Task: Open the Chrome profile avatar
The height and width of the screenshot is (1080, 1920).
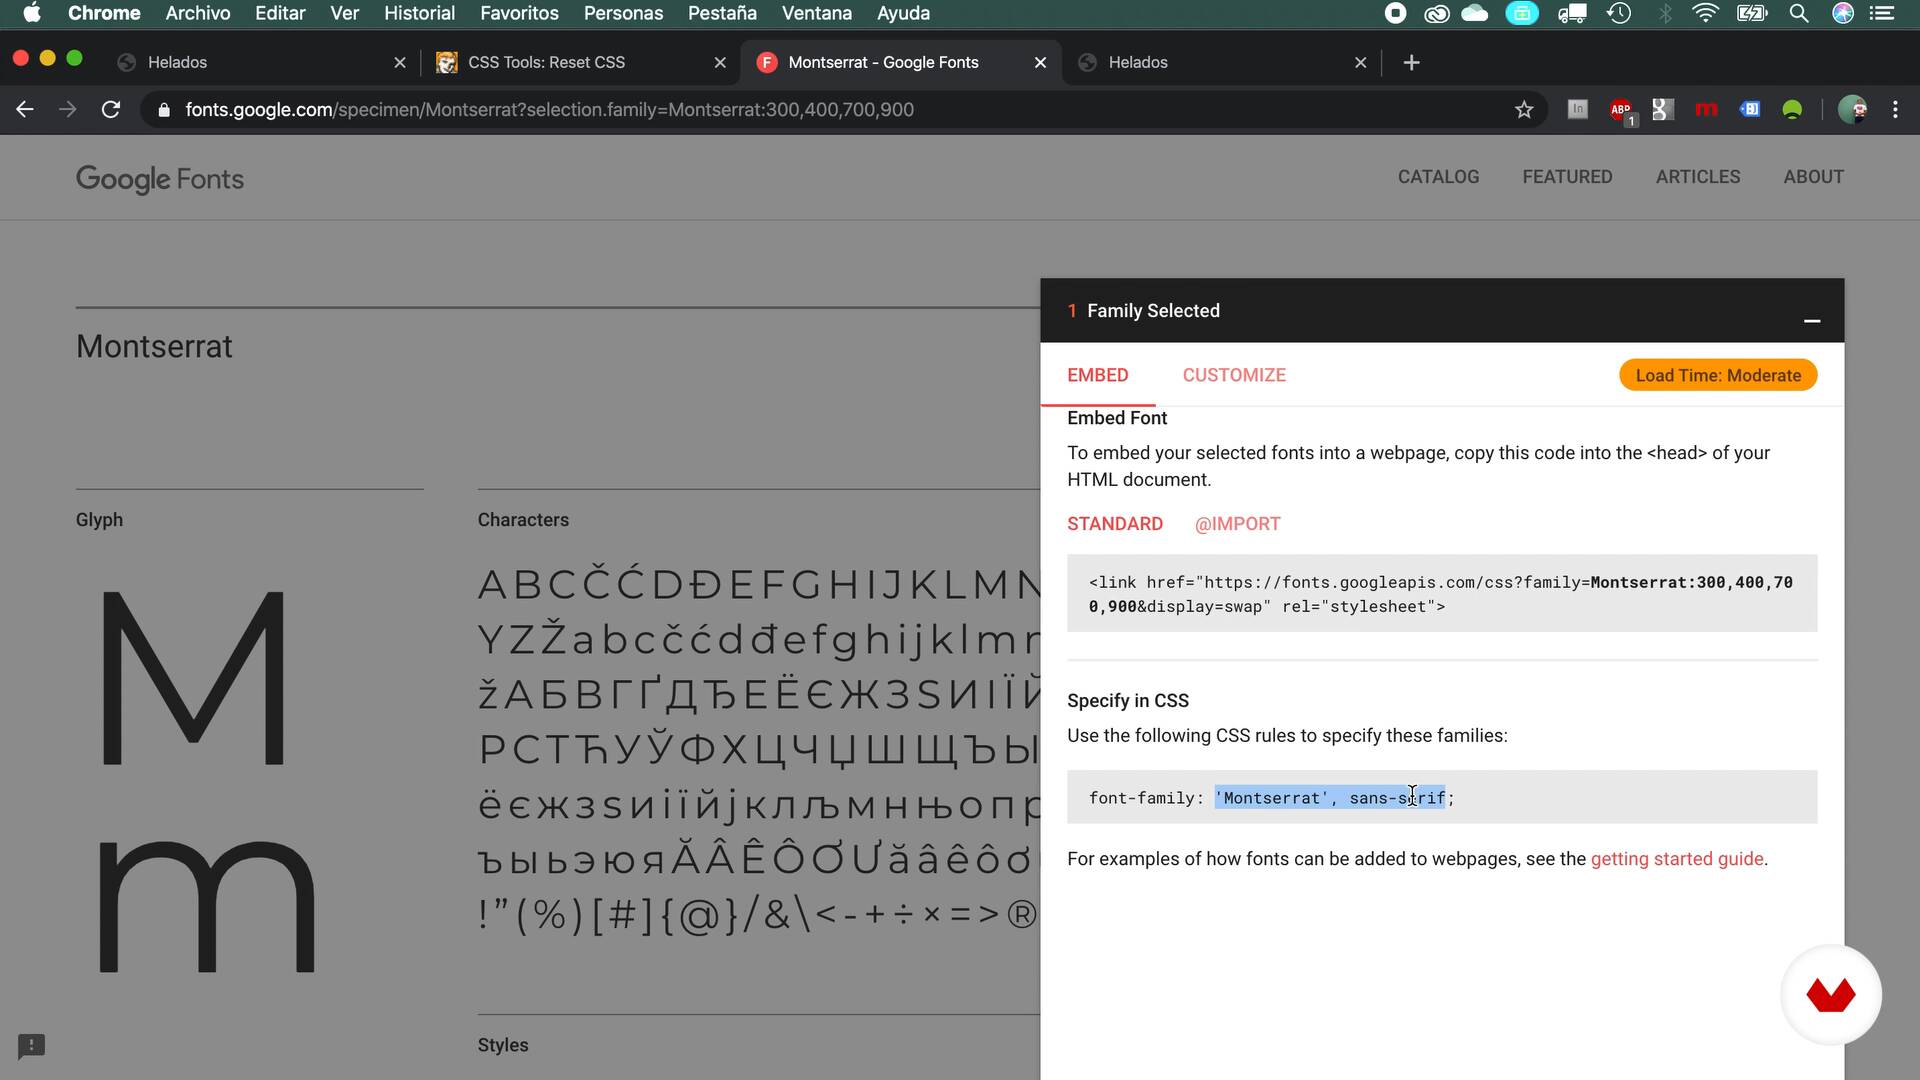Action: (x=1853, y=110)
